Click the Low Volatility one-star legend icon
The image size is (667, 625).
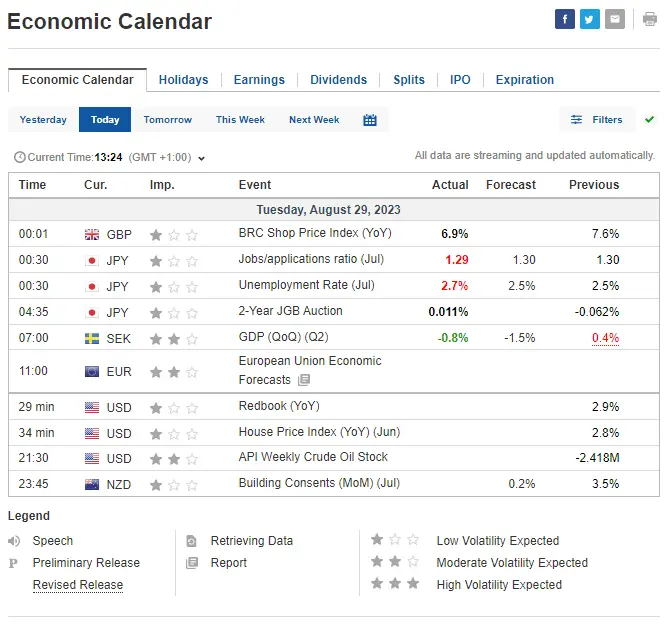tap(395, 539)
